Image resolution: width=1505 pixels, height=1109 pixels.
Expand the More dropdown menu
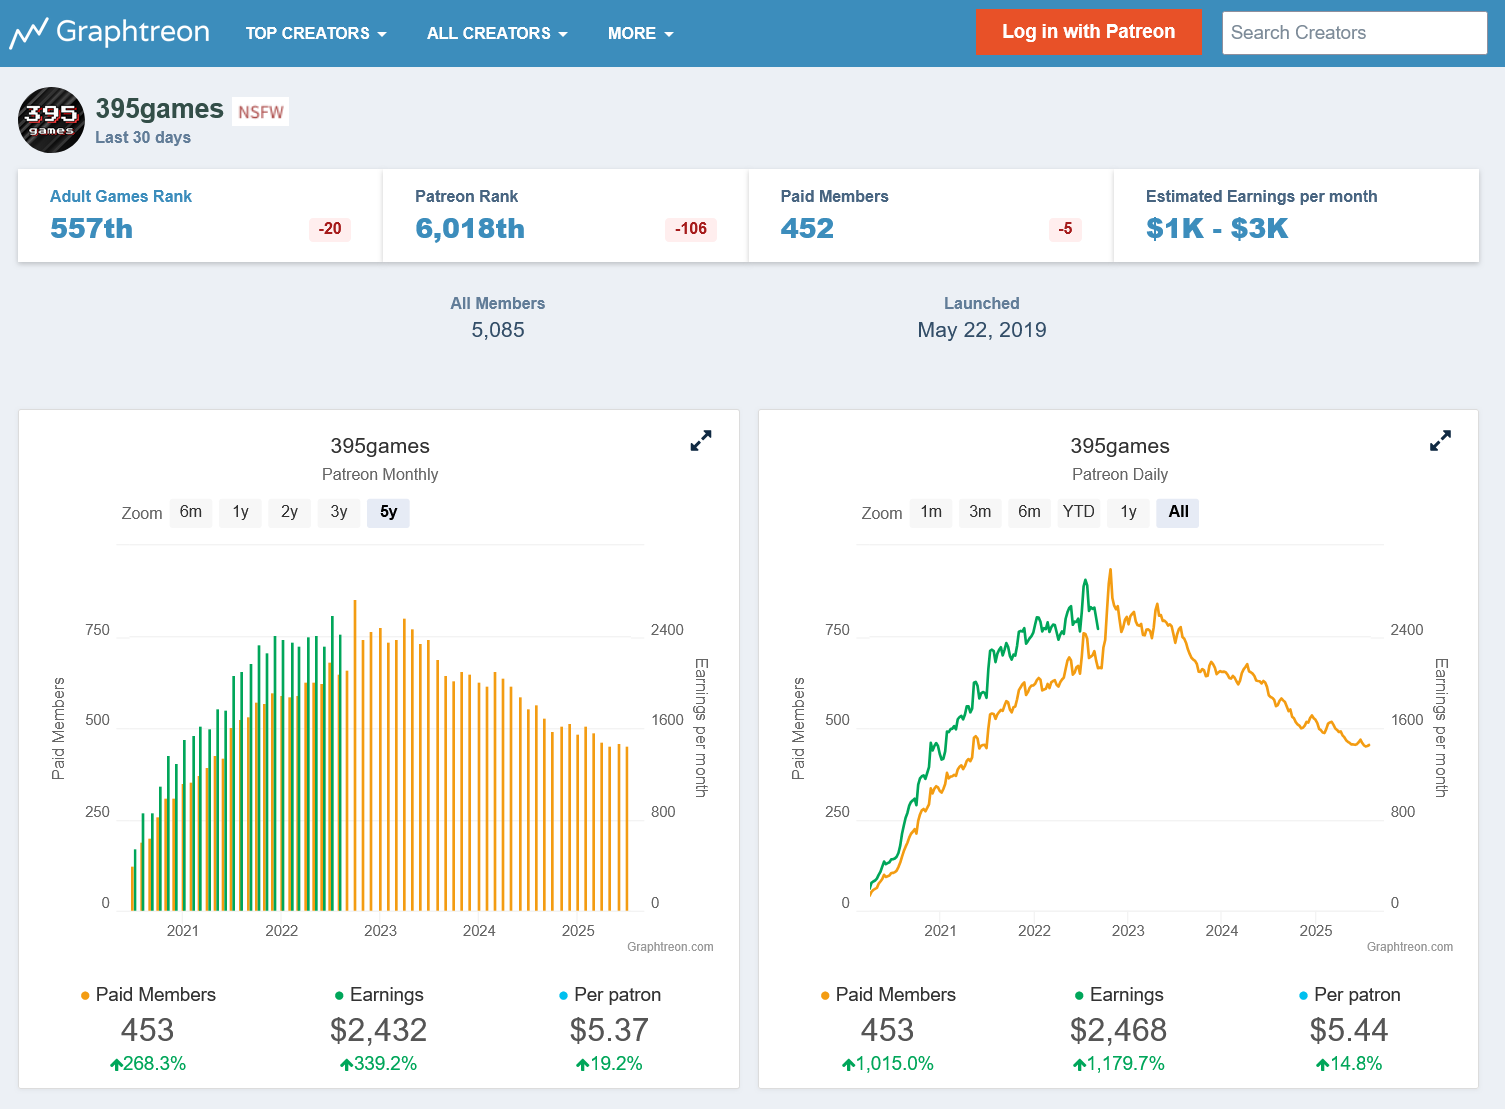(x=640, y=34)
